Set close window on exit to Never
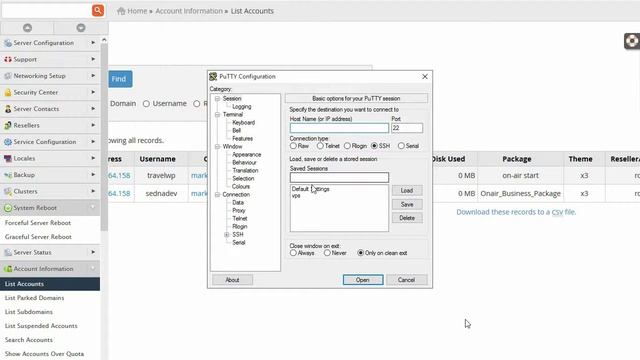This screenshot has width=640, height=360. (327, 253)
